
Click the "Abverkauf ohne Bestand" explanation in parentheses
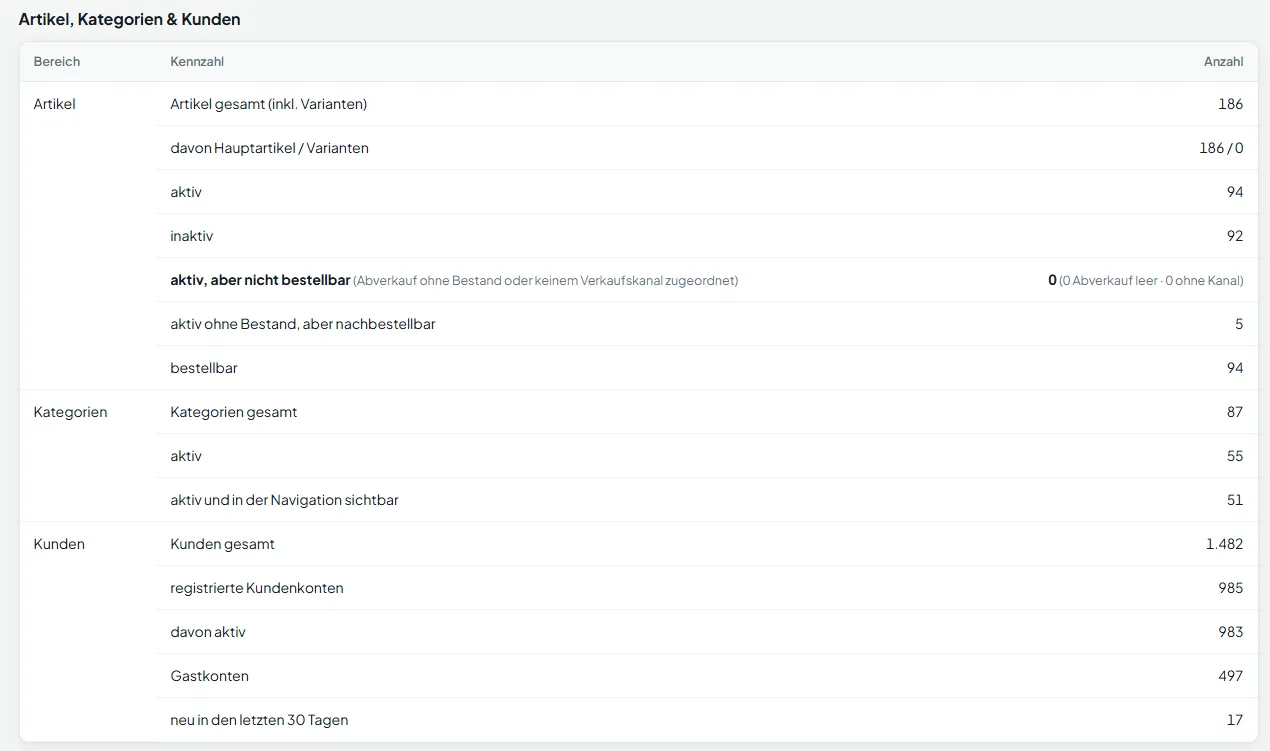coord(546,281)
